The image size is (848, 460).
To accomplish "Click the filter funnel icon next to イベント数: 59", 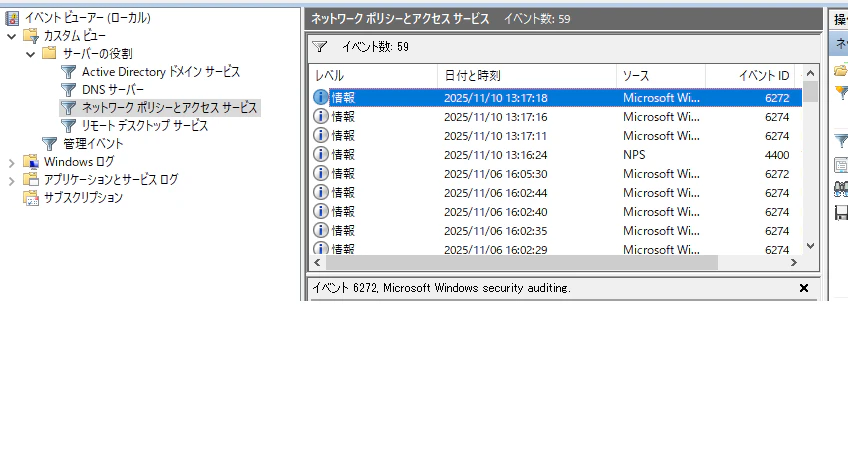I will pos(320,47).
